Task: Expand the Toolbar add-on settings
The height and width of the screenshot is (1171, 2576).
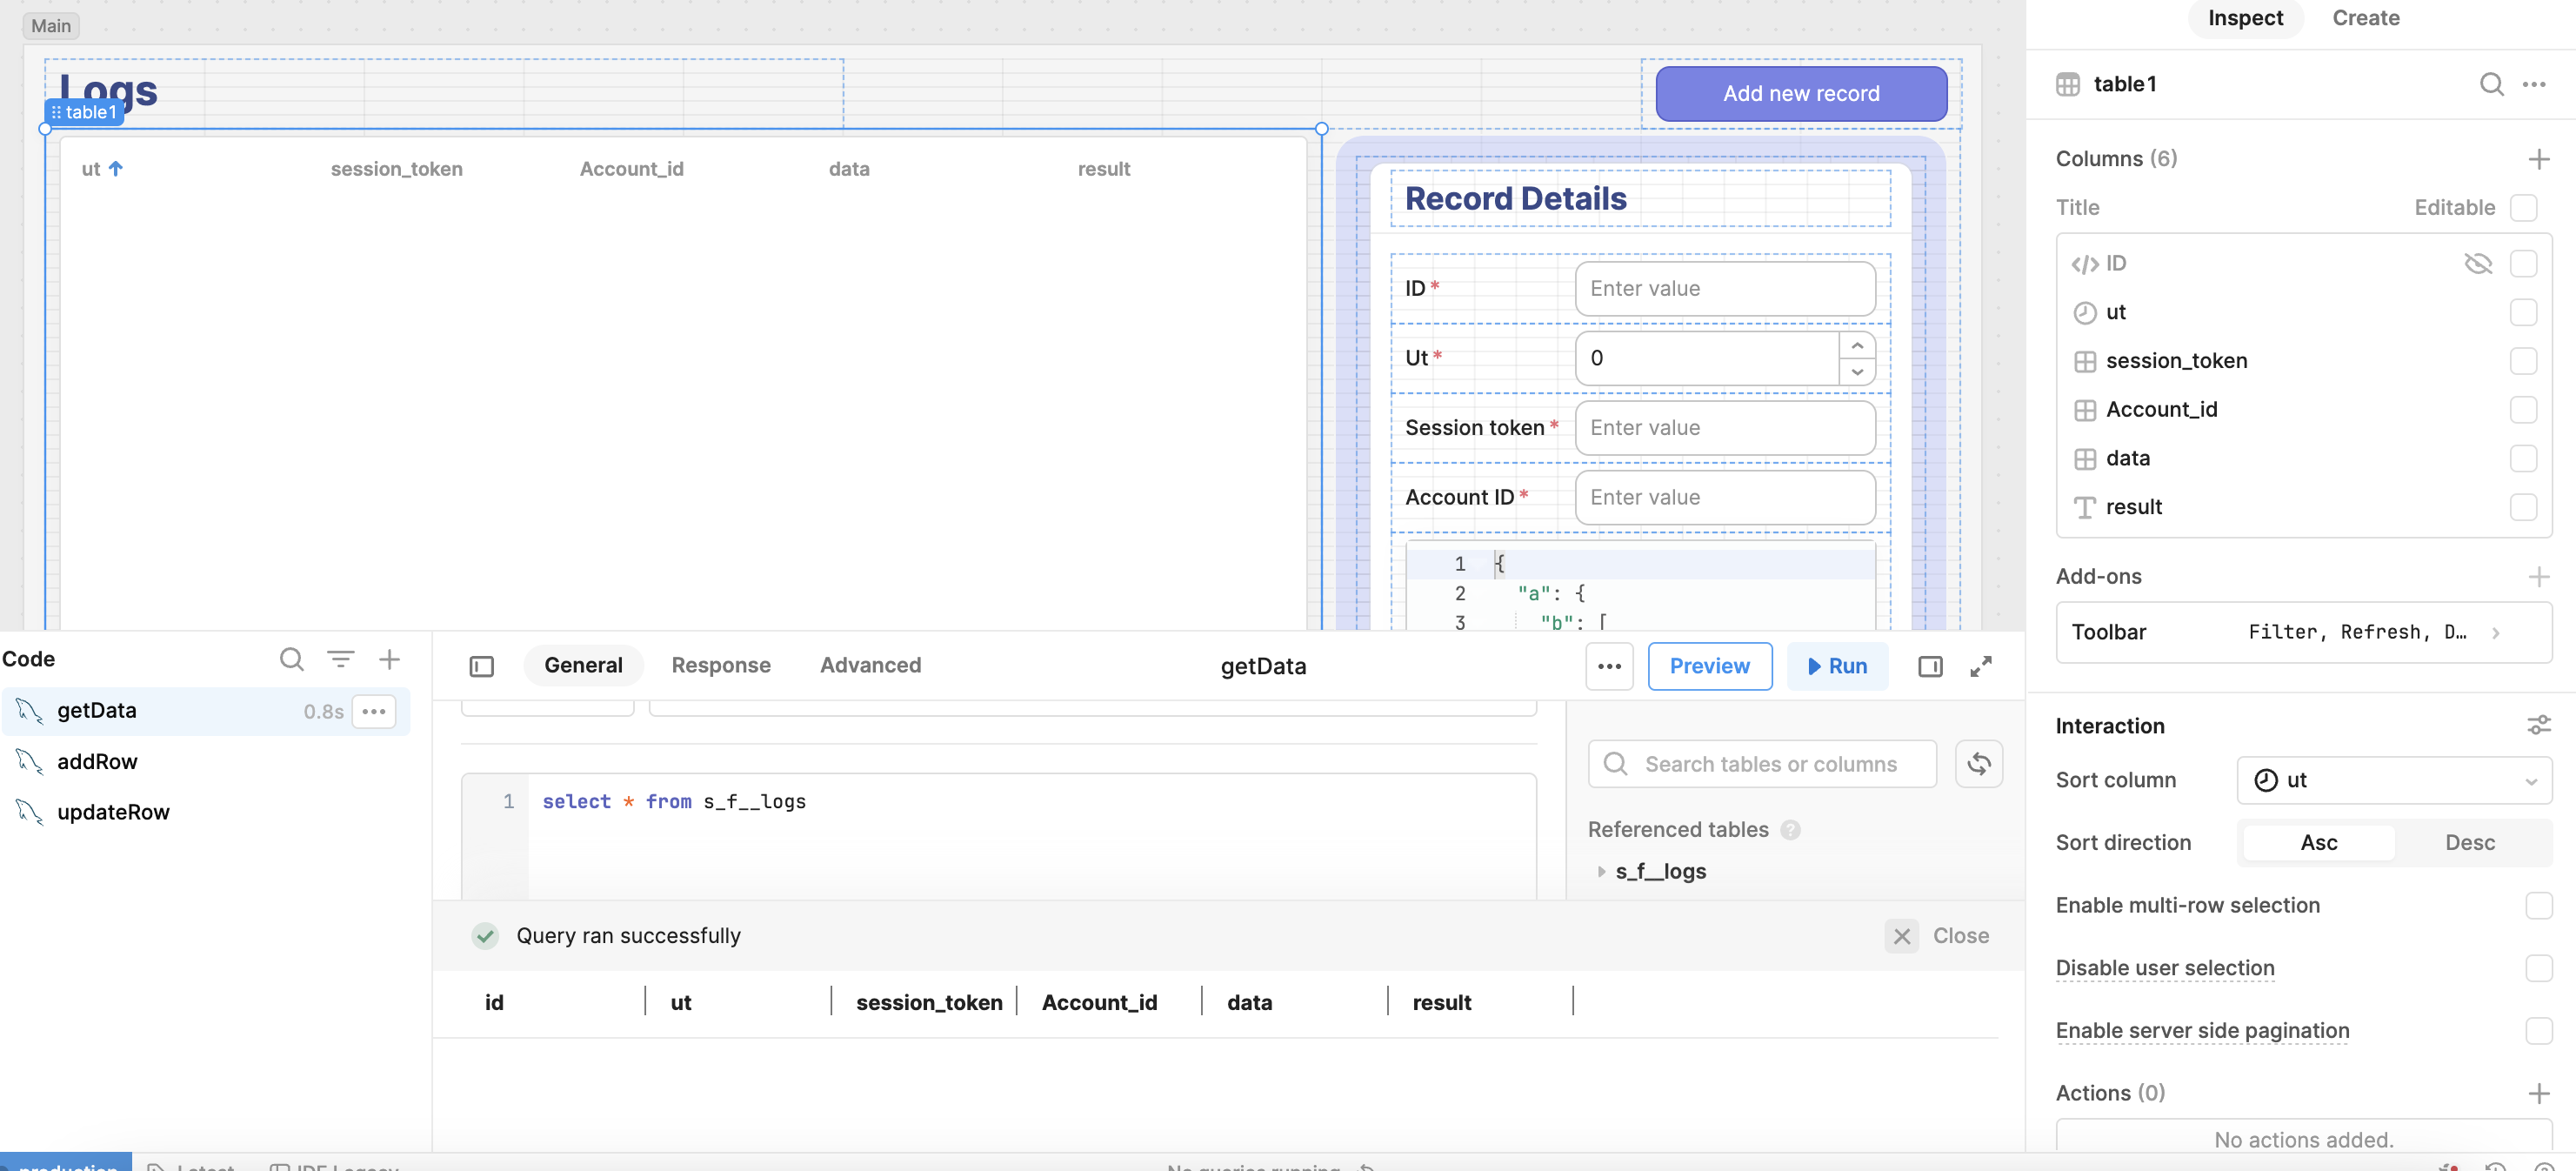Action: pos(2303,632)
